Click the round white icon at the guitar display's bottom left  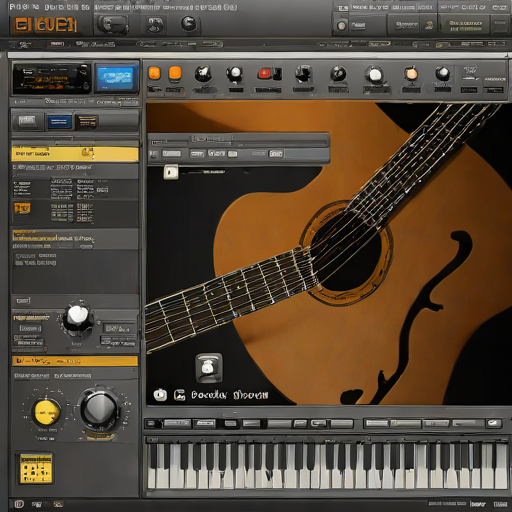tap(160, 395)
